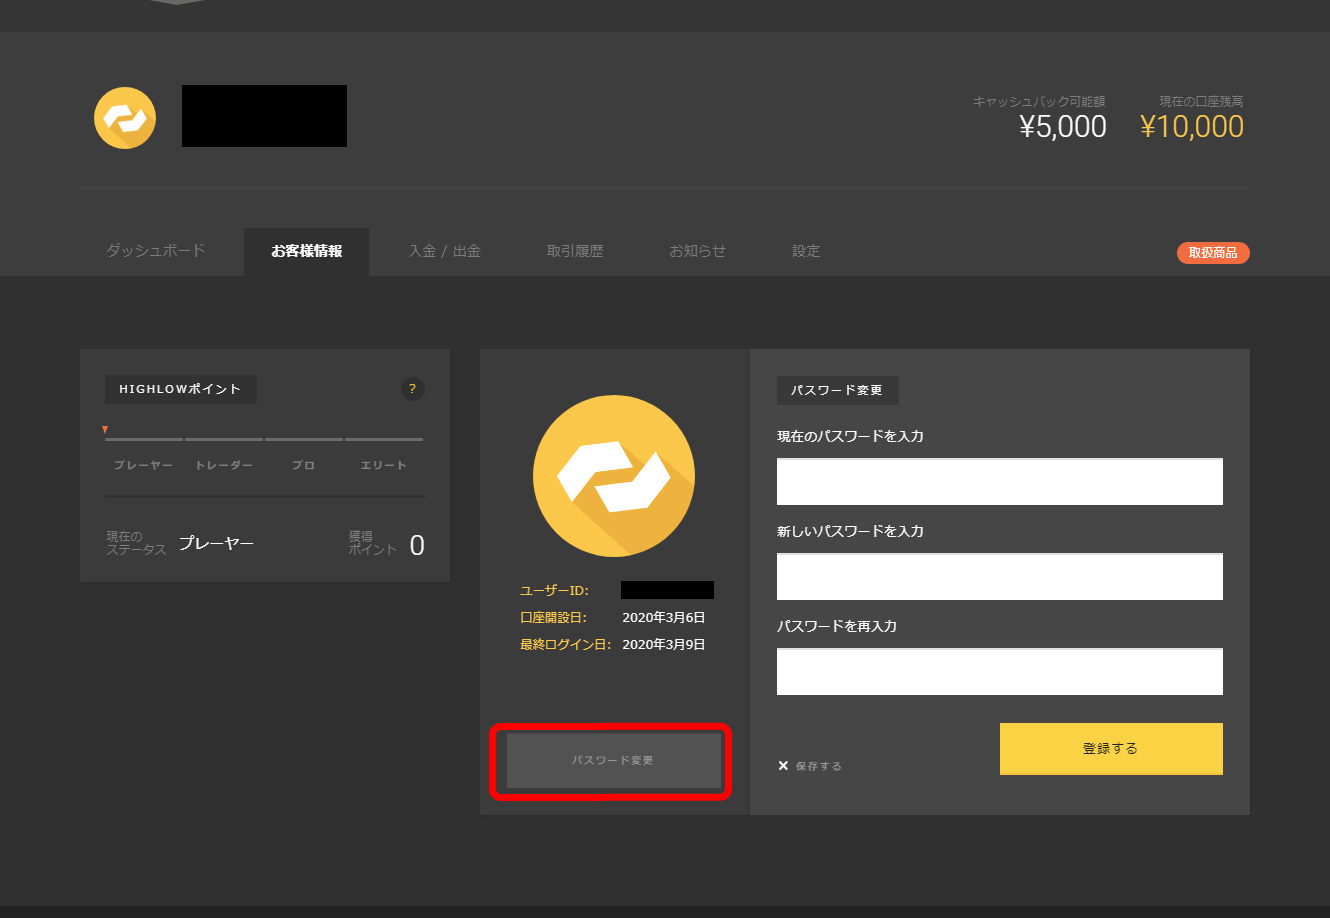Image resolution: width=1330 pixels, height=918 pixels.
Task: Open the 取引履歴 tab
Action: pyautogui.click(x=575, y=251)
